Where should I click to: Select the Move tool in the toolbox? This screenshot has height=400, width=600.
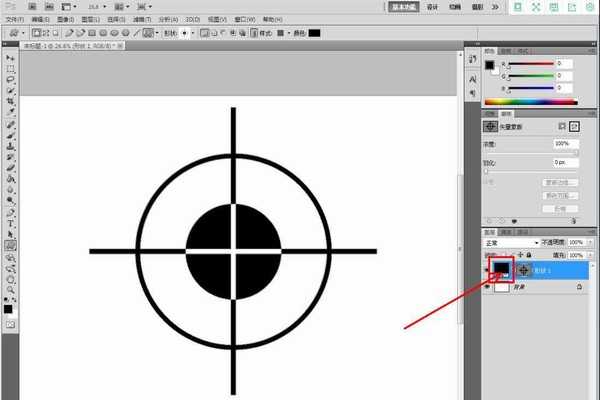click(10, 58)
